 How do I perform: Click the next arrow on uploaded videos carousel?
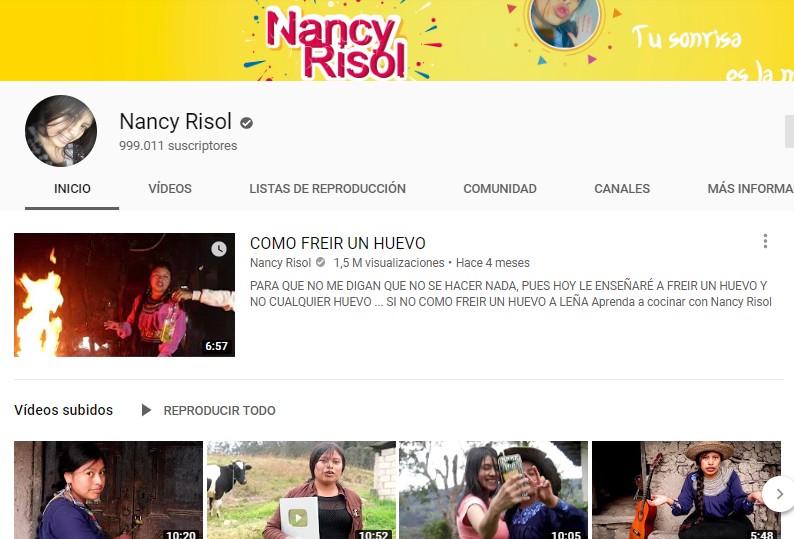pos(779,494)
